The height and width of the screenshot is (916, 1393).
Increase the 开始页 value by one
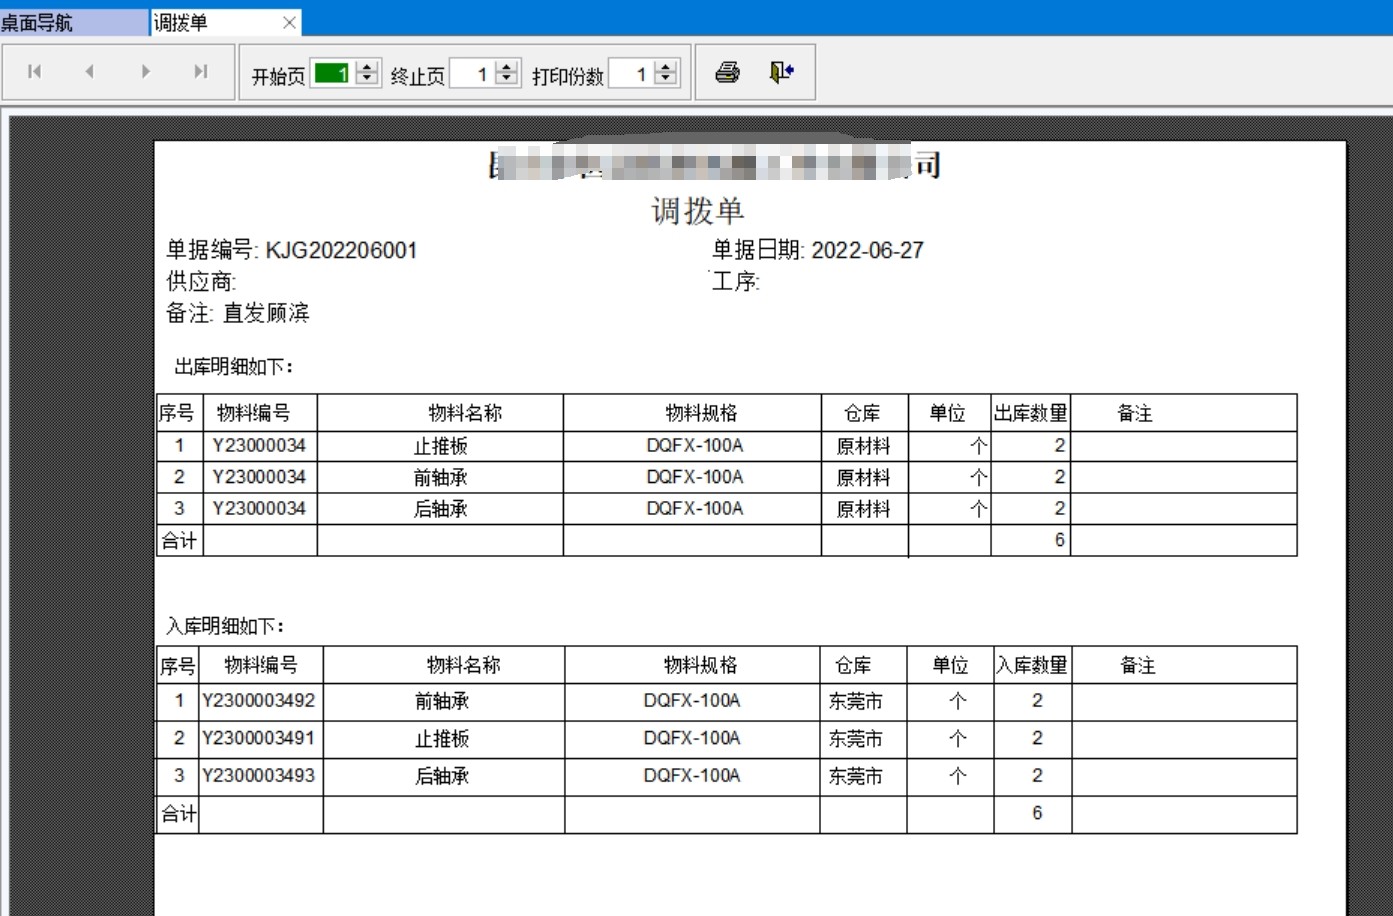point(367,67)
